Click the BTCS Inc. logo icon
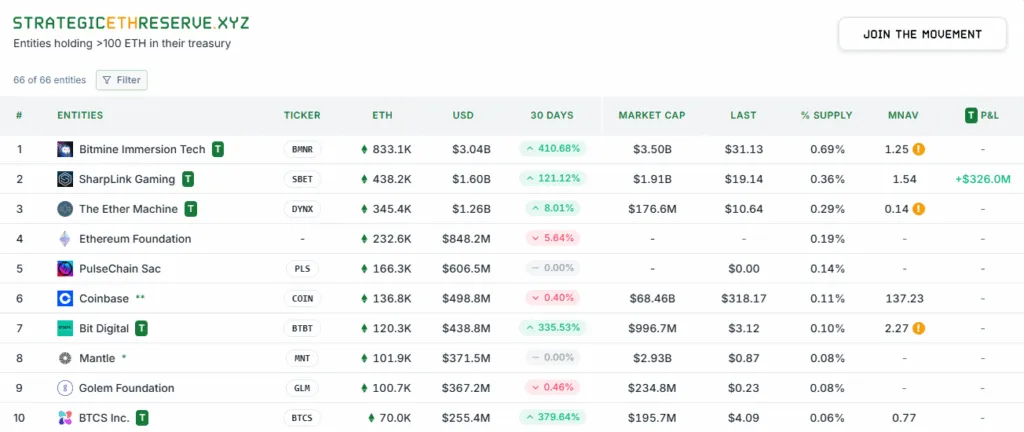1024x432 pixels. click(65, 418)
